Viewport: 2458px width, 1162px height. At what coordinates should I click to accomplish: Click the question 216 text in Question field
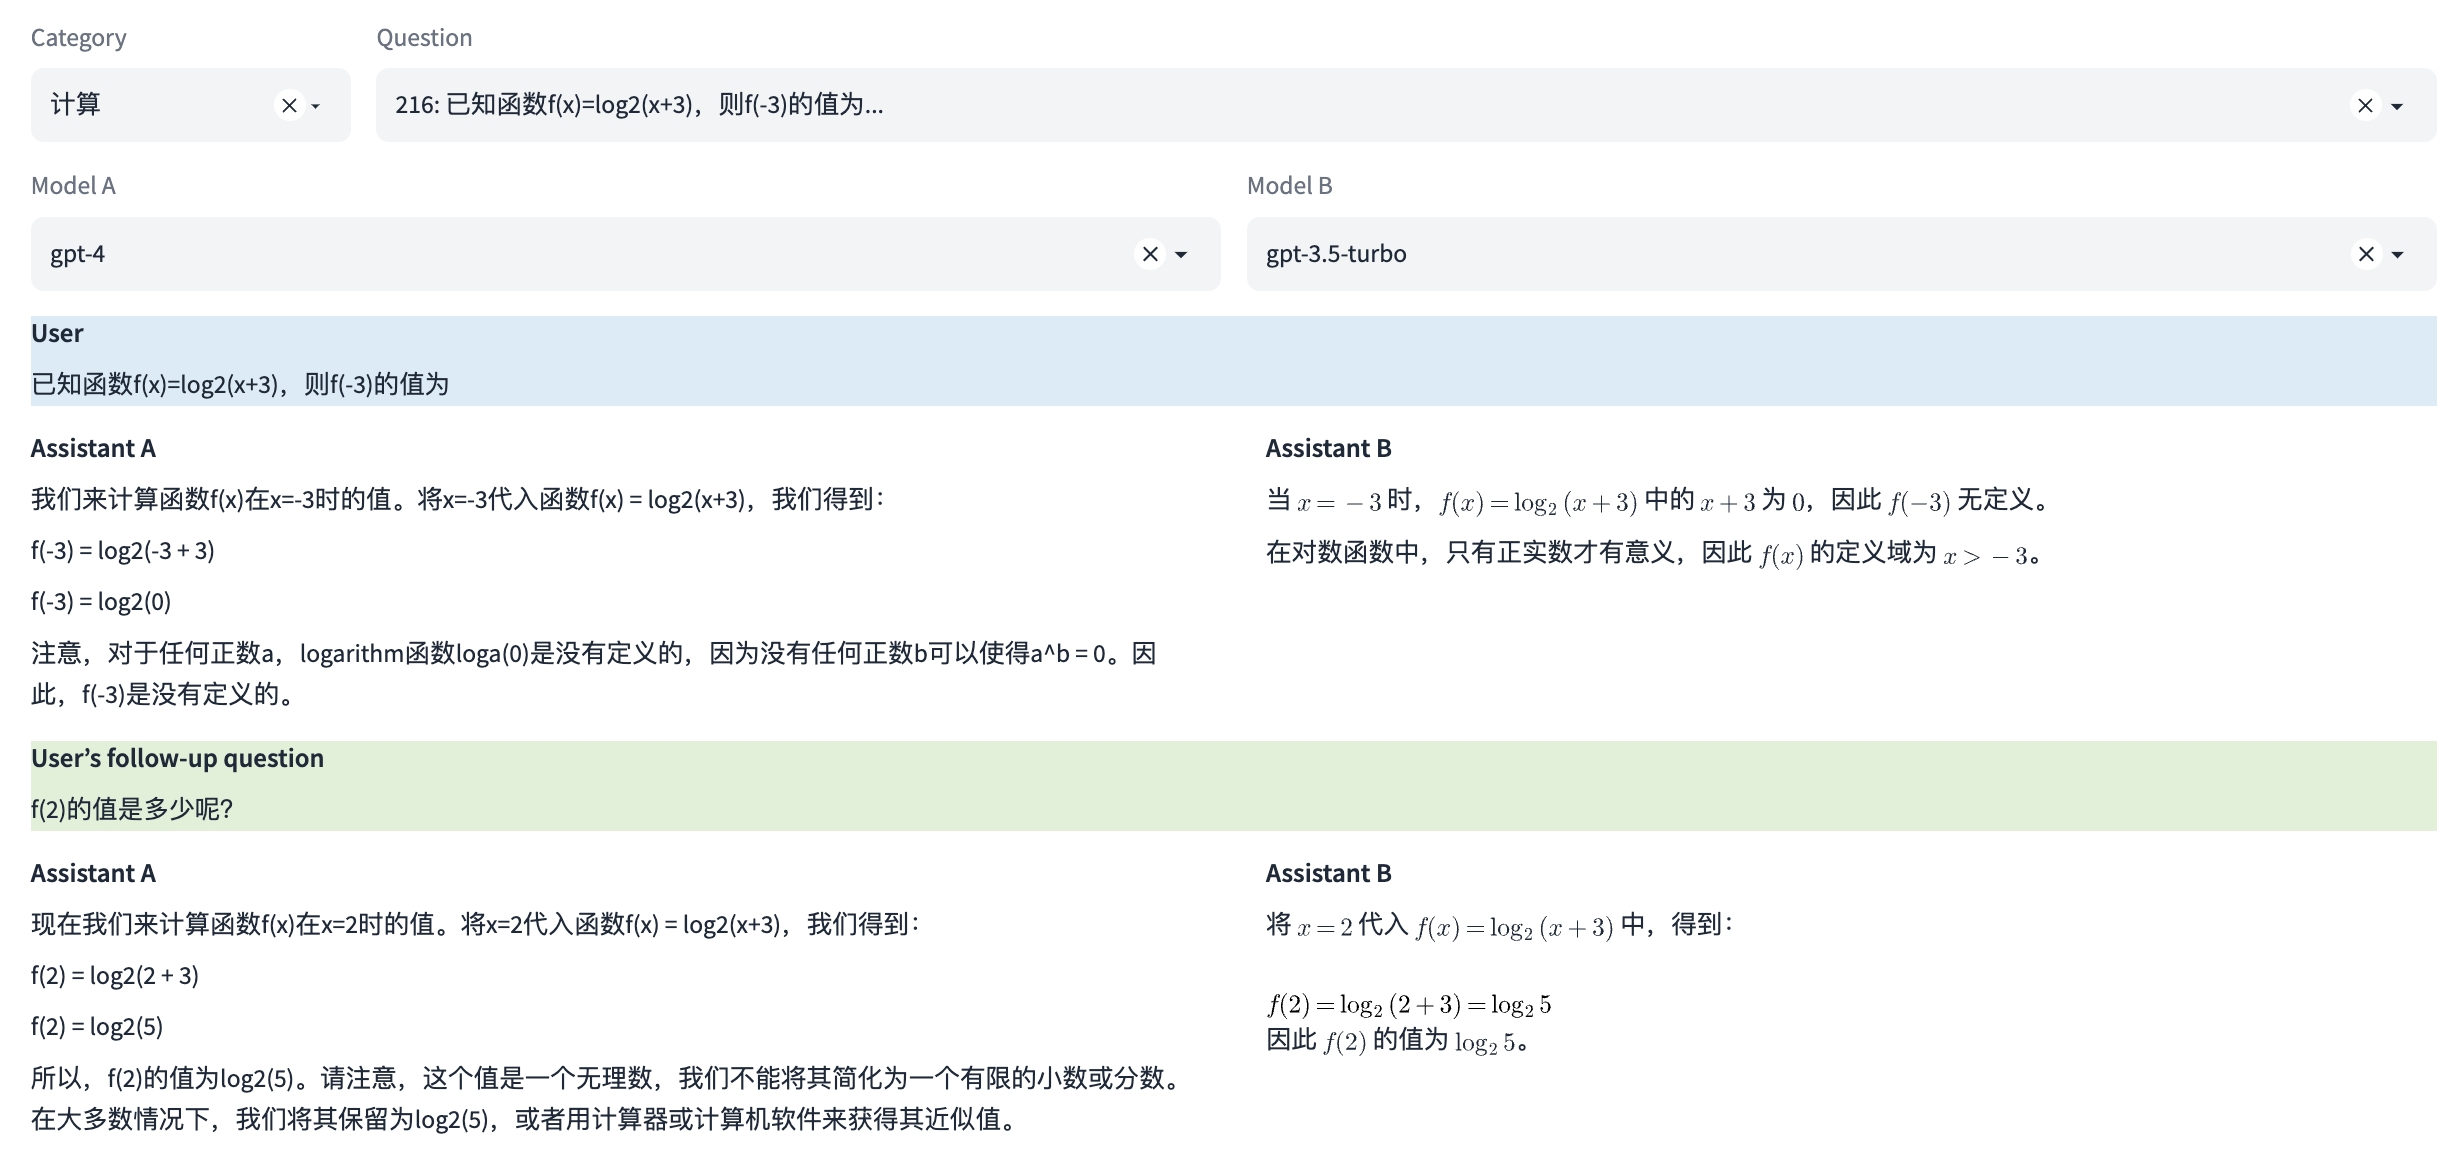(638, 105)
